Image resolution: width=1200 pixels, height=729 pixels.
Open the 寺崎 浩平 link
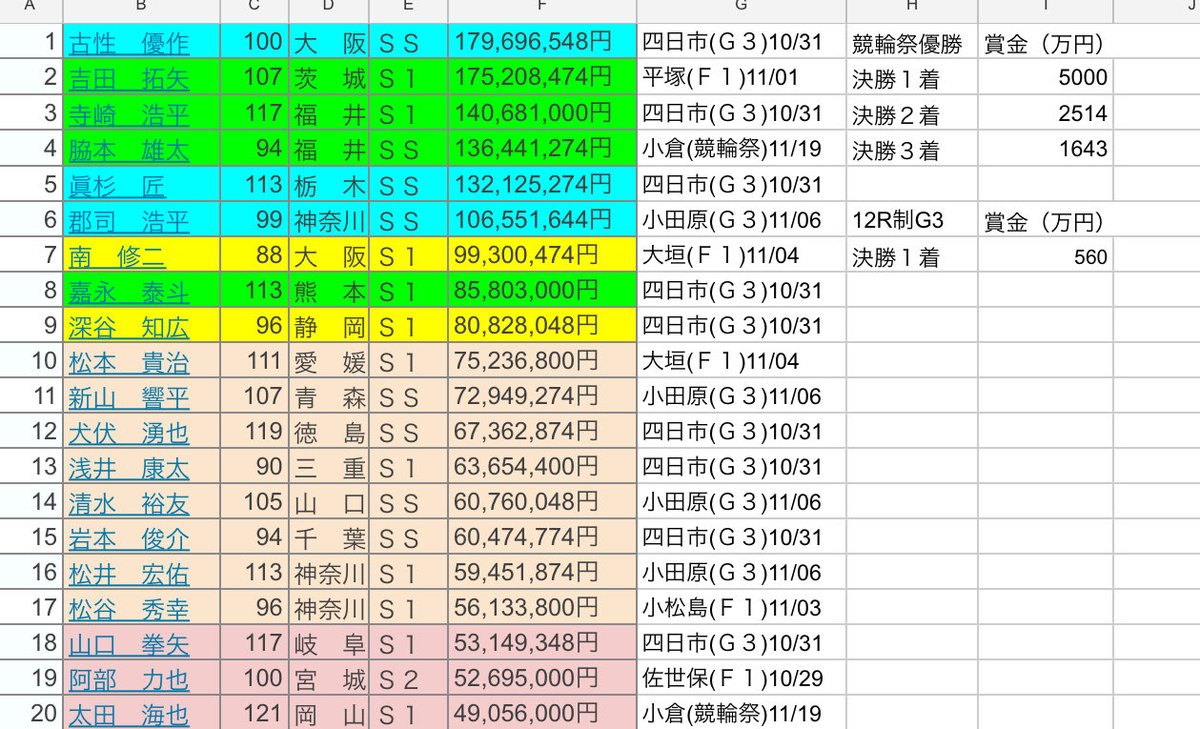click(x=128, y=114)
